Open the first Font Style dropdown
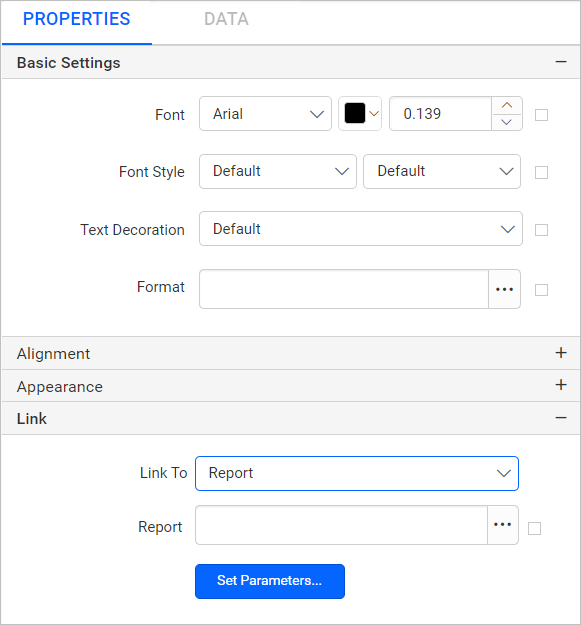The width and height of the screenshot is (581, 625). [x=278, y=171]
